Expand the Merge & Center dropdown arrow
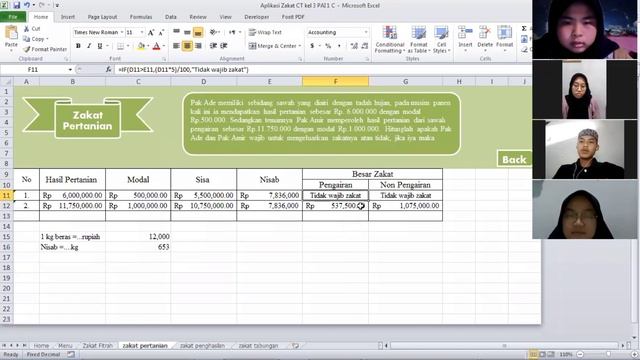640x360 pixels. [300, 46]
